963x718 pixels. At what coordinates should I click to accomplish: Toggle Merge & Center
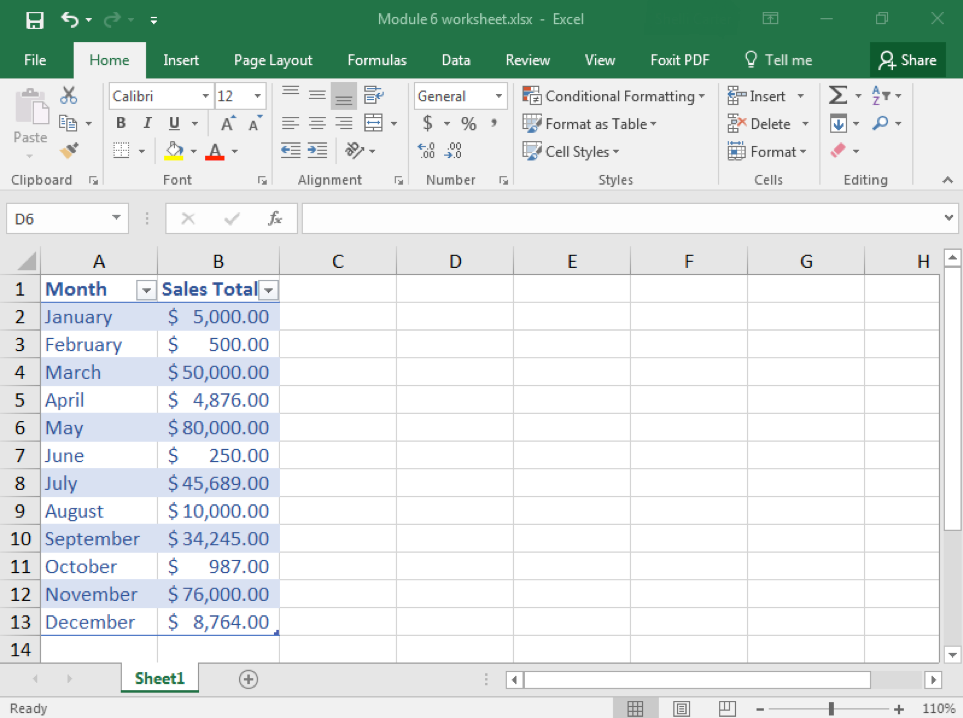pos(374,122)
